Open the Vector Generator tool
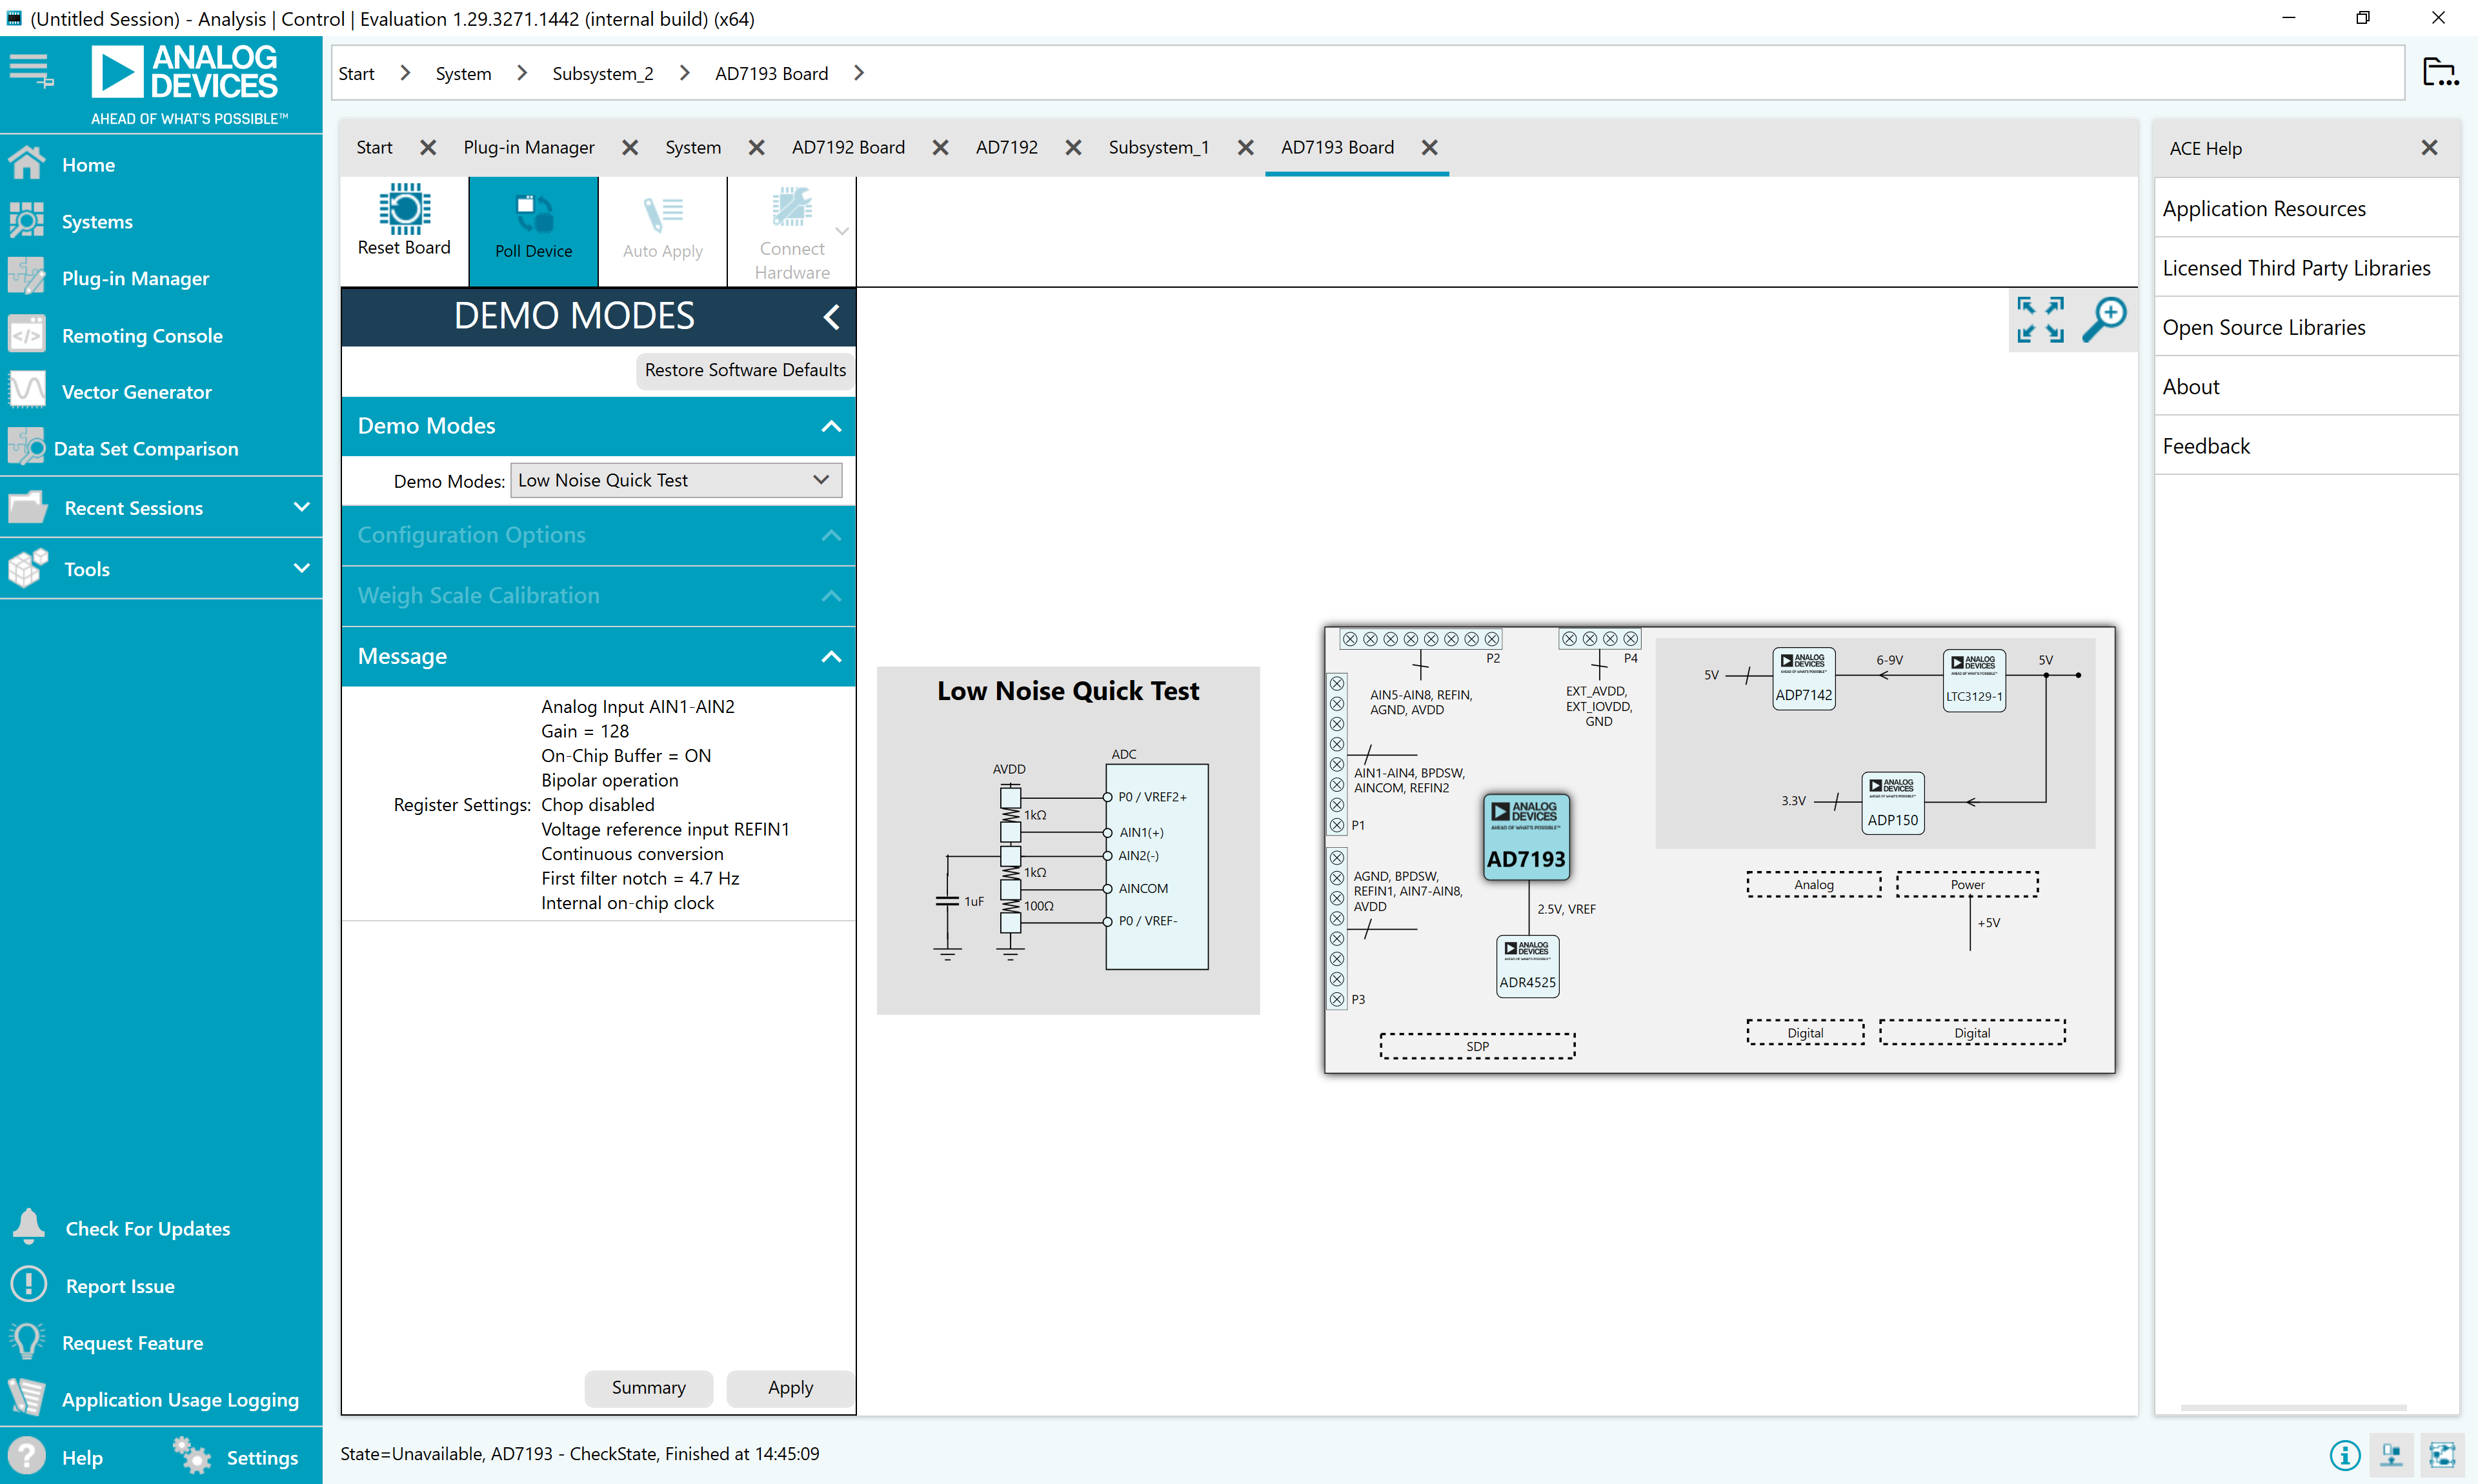This screenshot has height=1484, width=2478. point(136,392)
